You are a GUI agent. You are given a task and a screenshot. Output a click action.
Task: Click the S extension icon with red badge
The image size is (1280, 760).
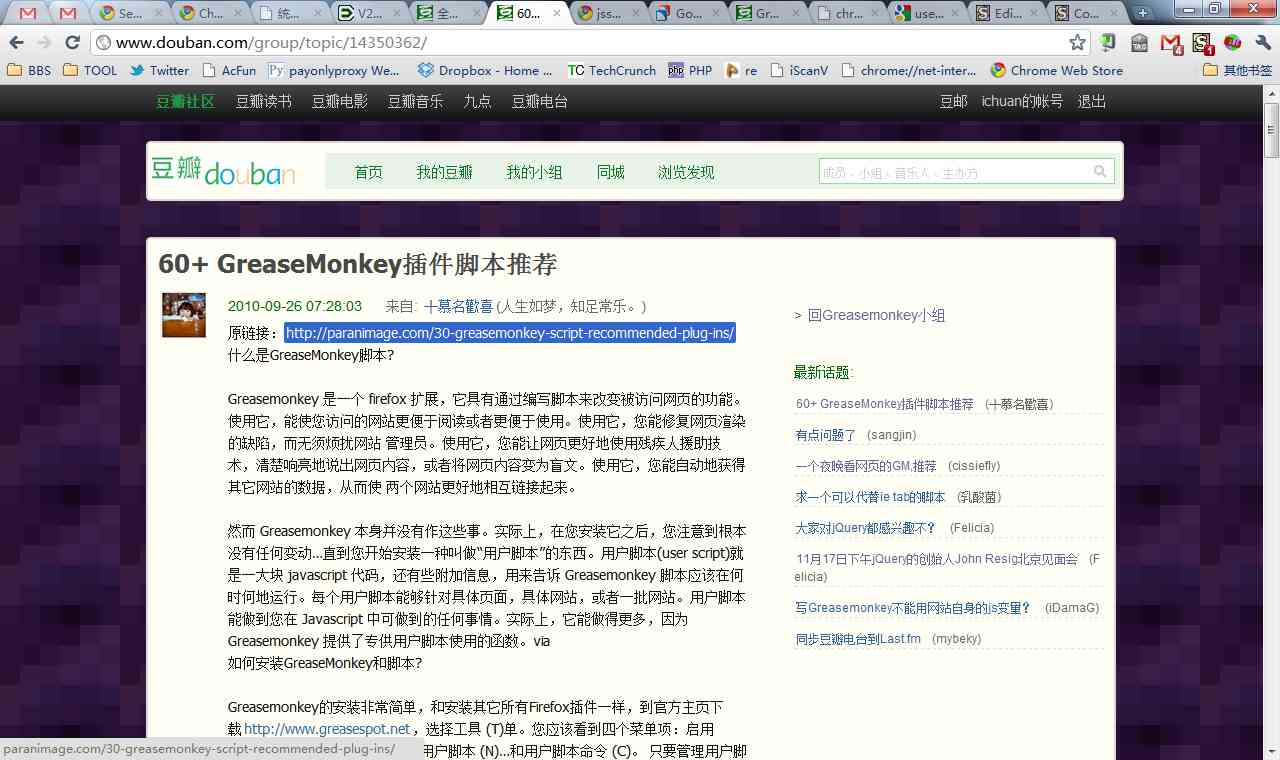(1200, 43)
